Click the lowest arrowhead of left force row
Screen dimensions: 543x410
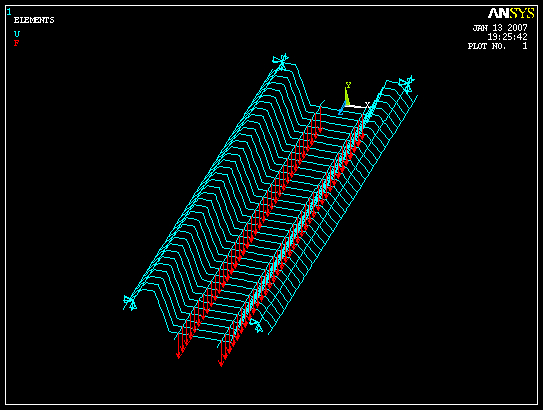coord(178,356)
